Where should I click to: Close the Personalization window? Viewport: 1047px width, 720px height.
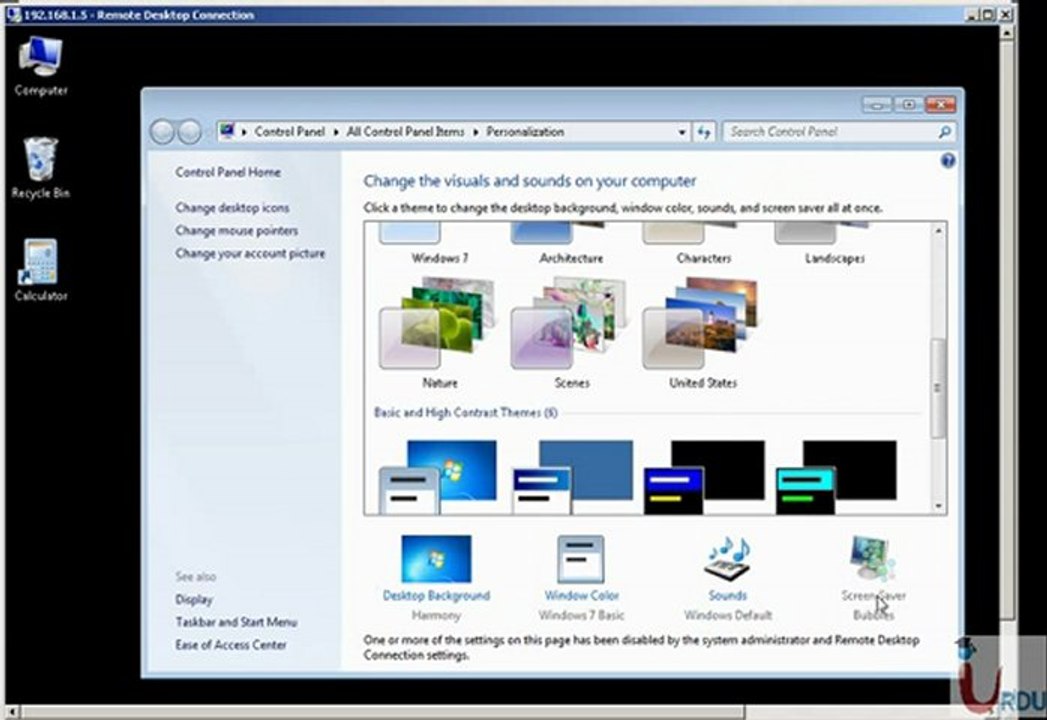tap(940, 105)
